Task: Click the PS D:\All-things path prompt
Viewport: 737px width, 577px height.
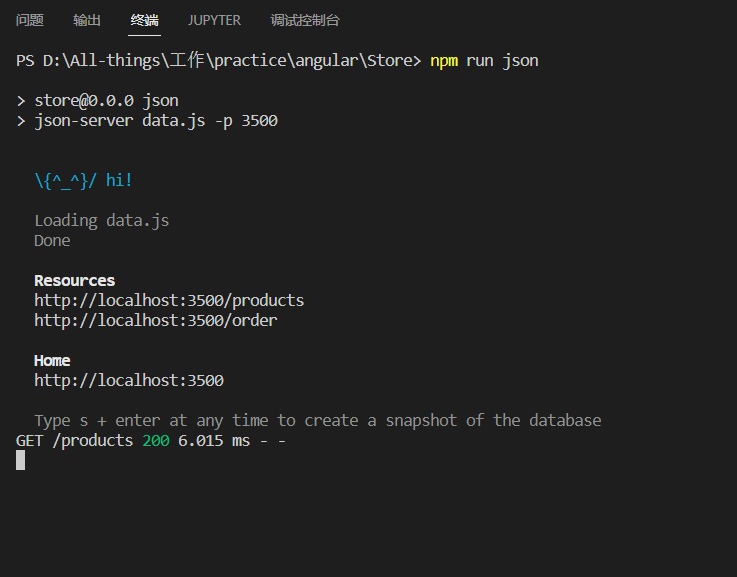Action: 219,61
